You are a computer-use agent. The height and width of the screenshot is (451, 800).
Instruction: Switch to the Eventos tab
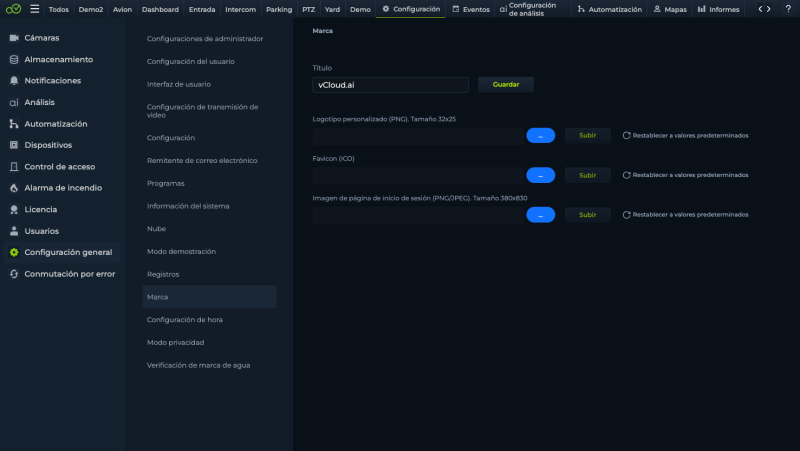pos(470,9)
